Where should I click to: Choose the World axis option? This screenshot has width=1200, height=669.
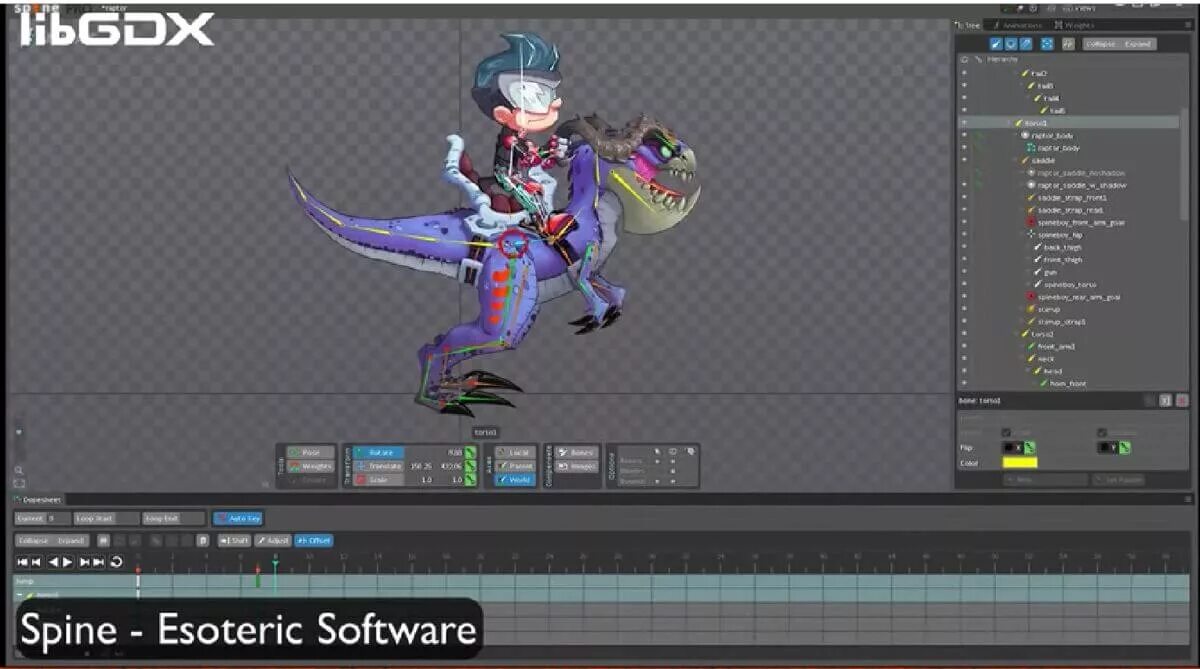(515, 480)
